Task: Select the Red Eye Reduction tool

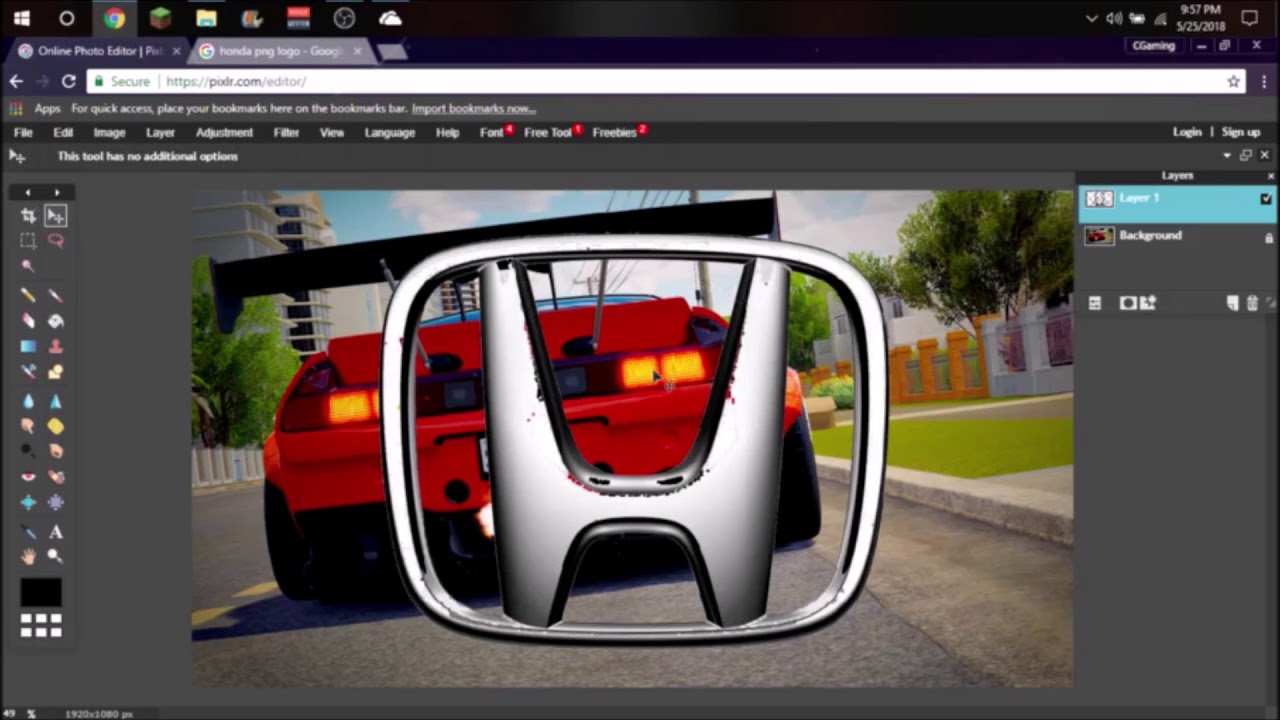Action: 28,477
